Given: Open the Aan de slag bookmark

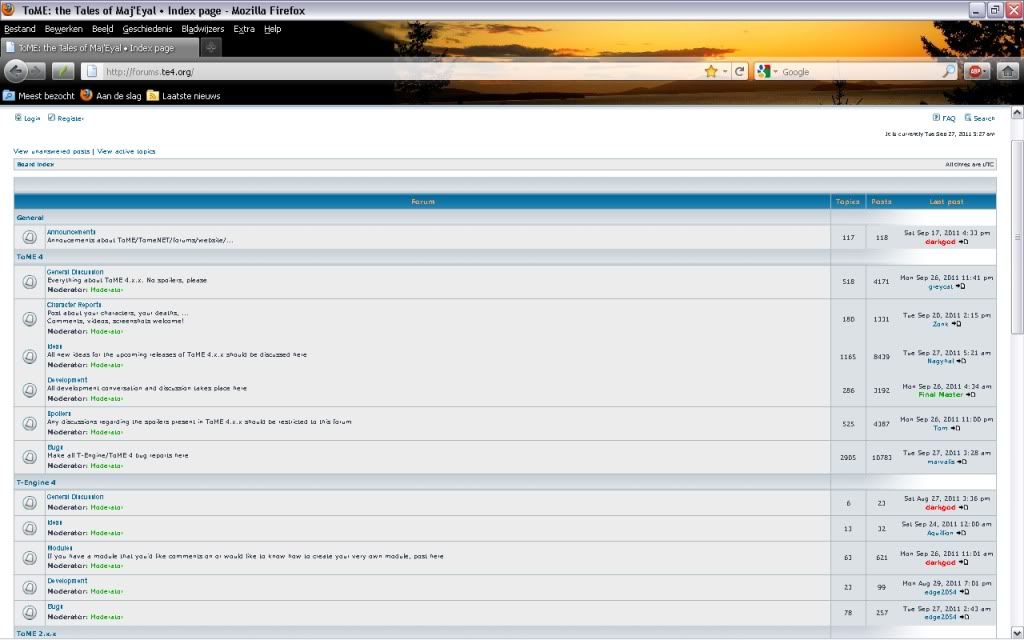Looking at the screenshot, I should tap(111, 95).
